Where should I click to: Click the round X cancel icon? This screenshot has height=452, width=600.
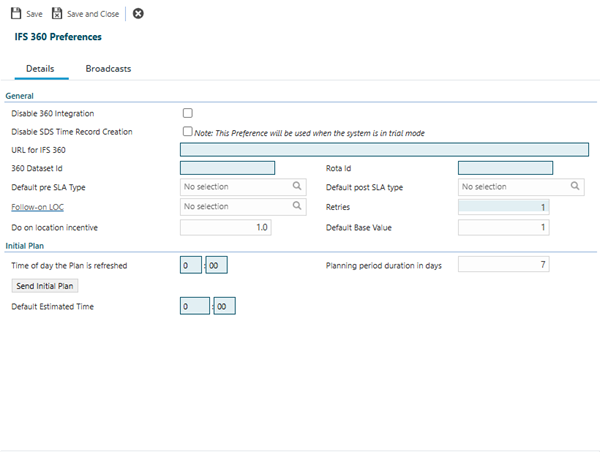138,13
